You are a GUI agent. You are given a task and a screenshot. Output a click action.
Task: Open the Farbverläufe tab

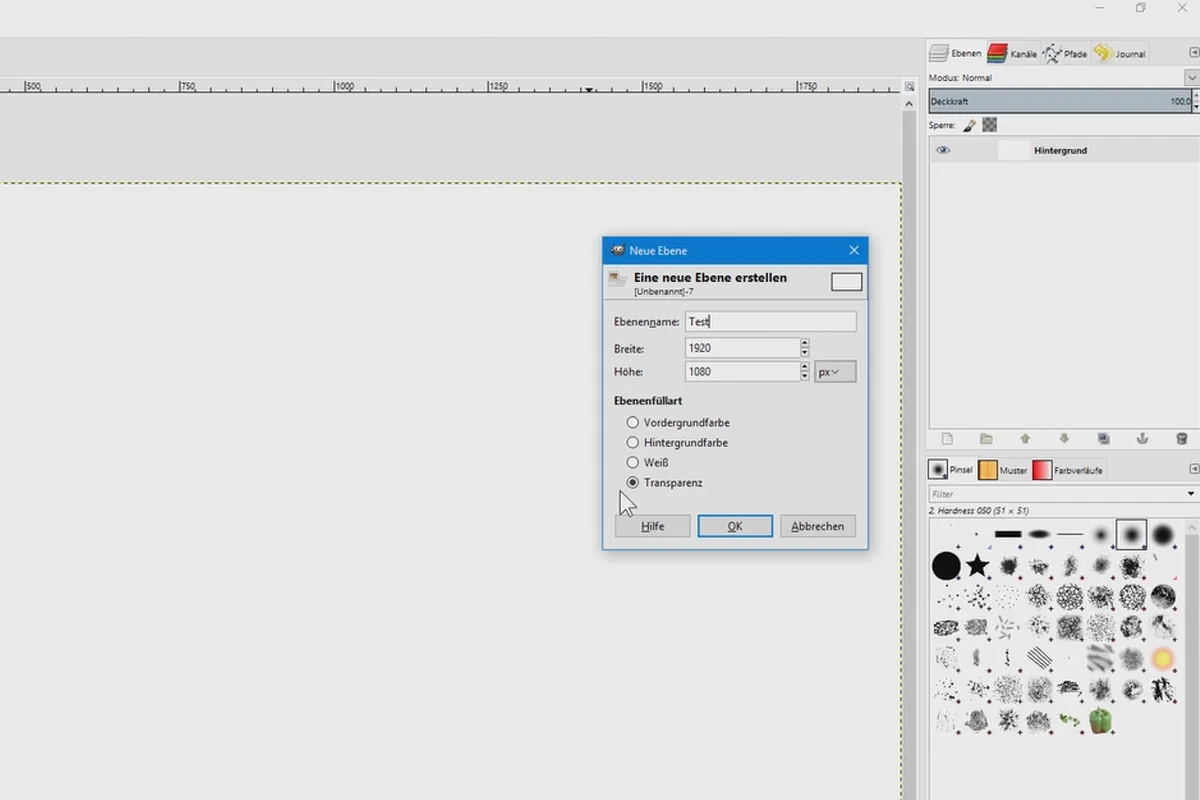(x=1068, y=470)
